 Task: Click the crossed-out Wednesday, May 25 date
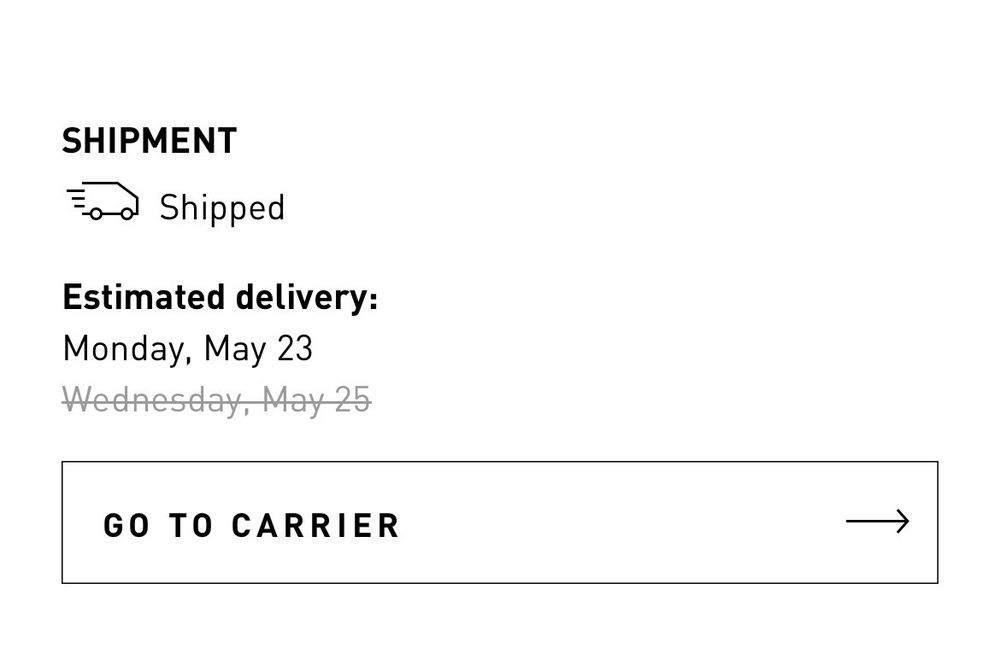[x=216, y=400]
